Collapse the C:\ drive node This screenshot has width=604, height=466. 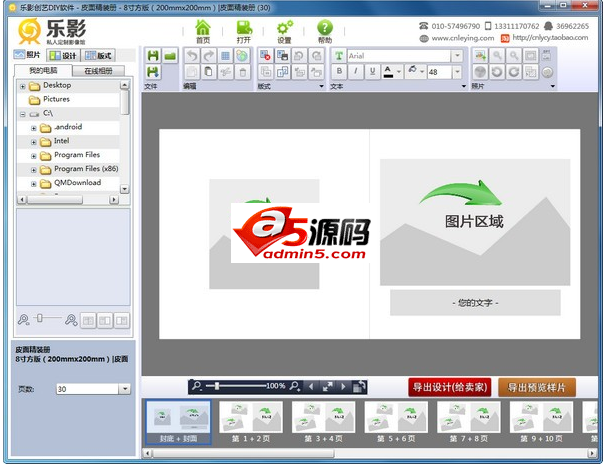[23, 114]
